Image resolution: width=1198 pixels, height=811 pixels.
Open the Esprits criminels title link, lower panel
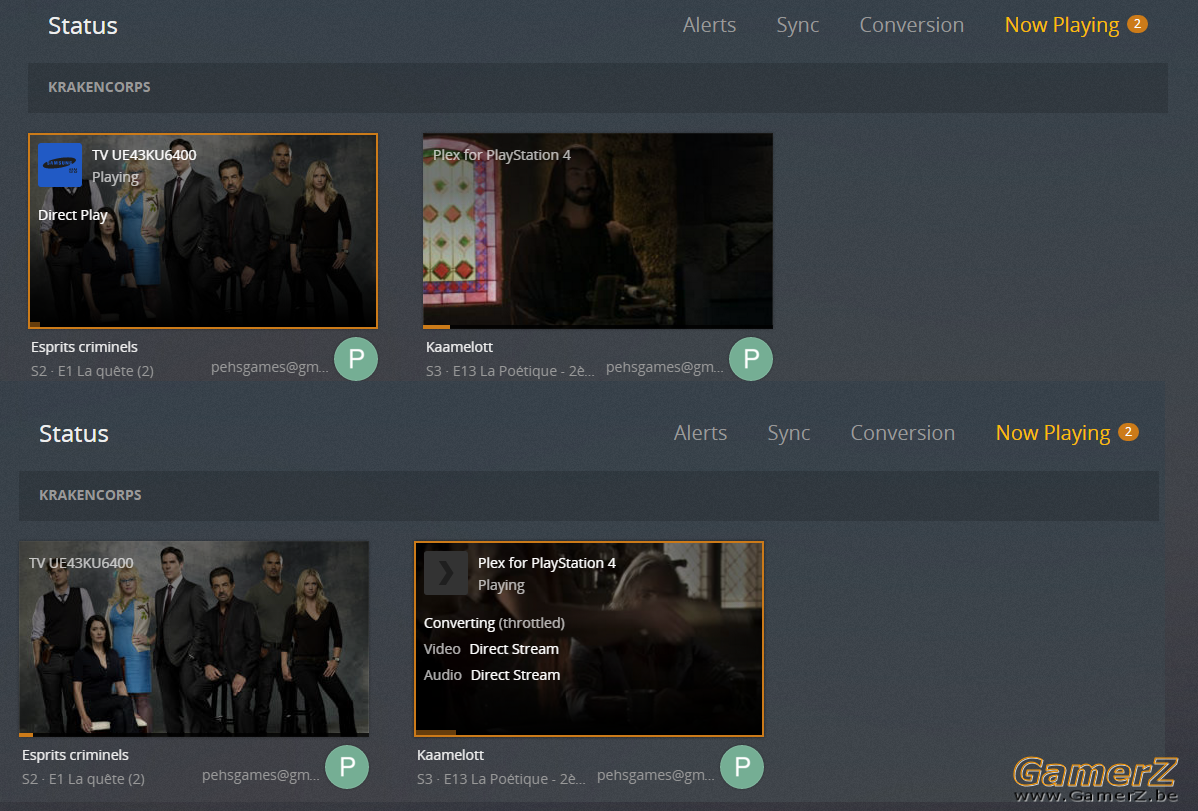(75, 755)
